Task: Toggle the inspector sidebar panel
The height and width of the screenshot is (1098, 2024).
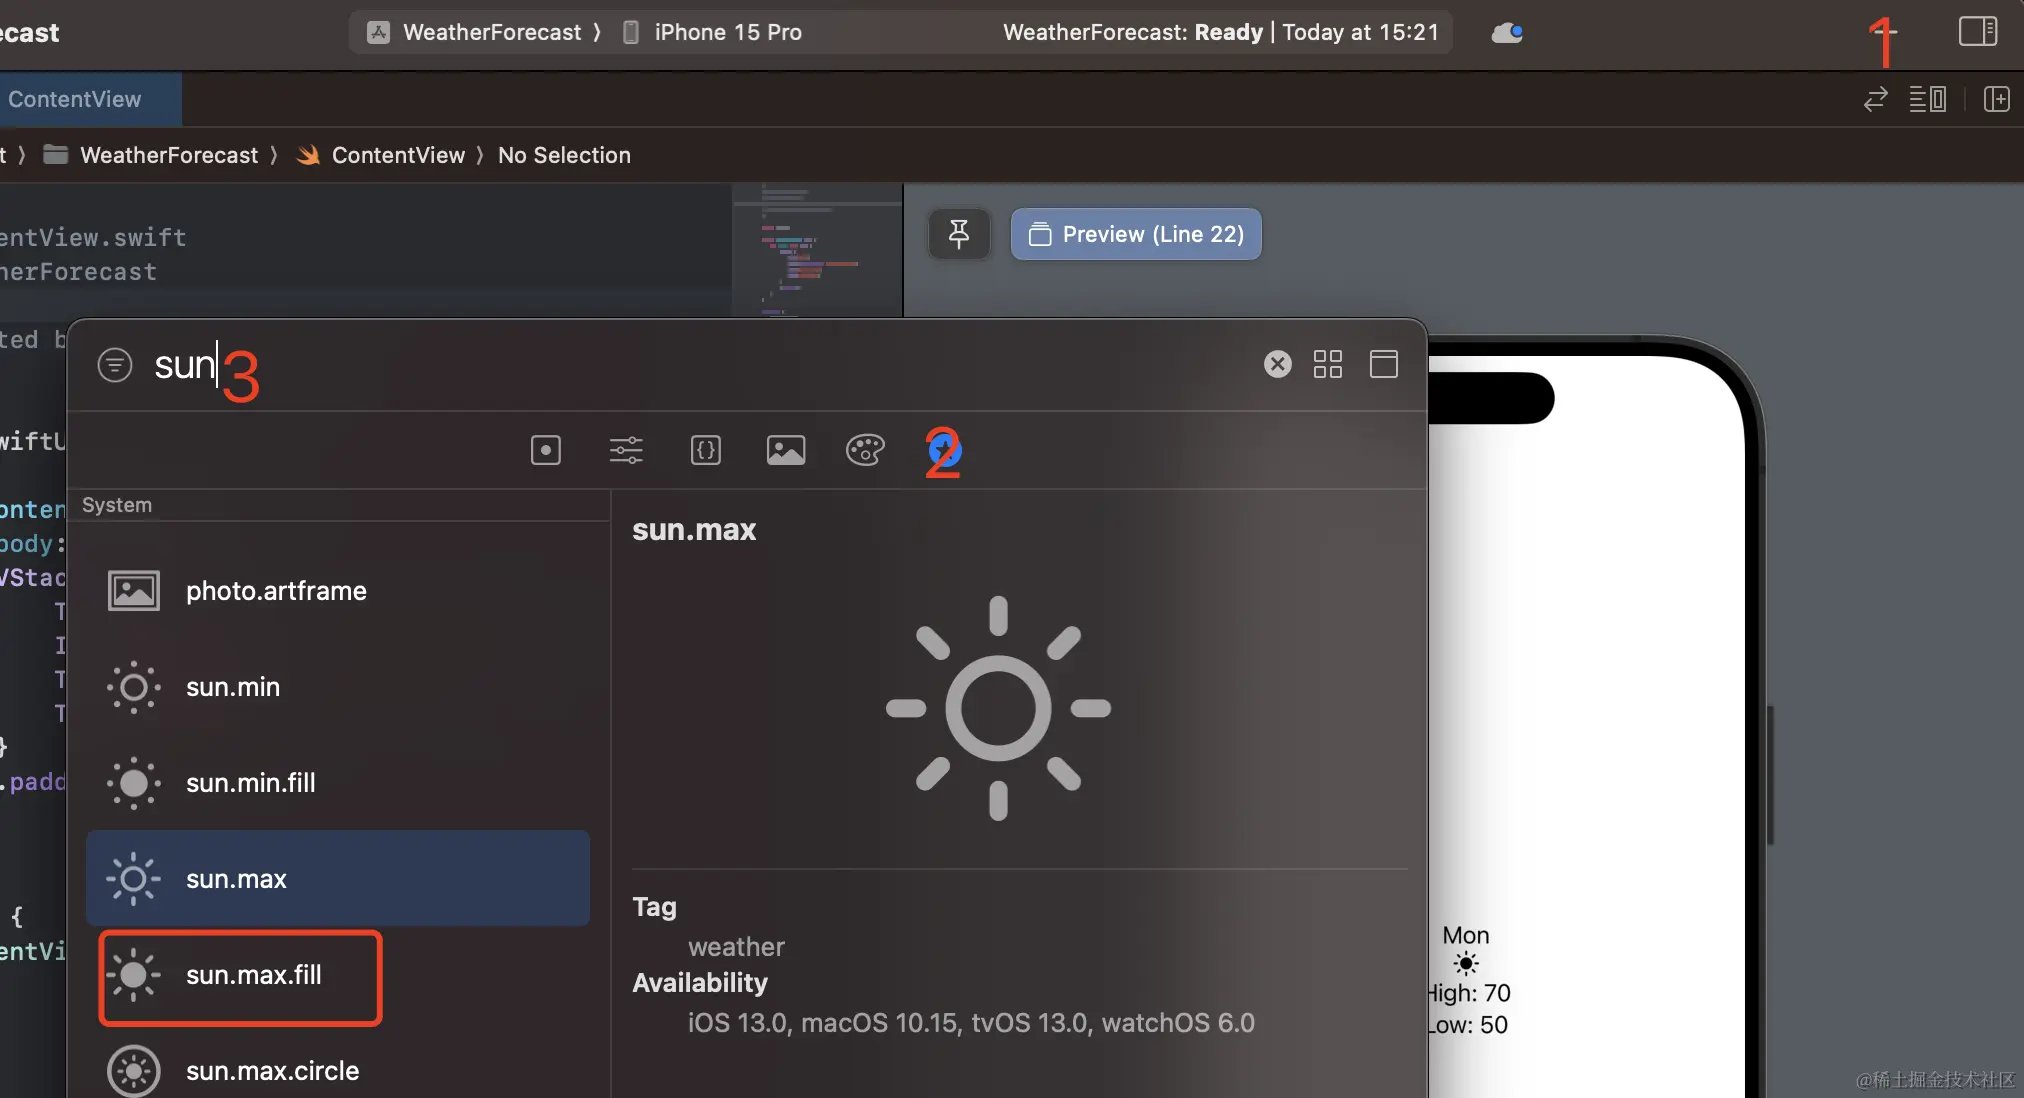Action: point(1977,32)
